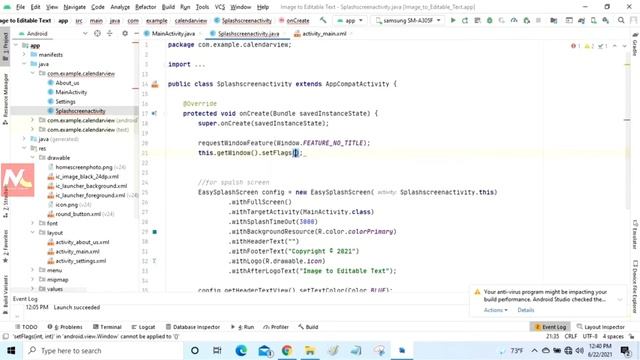Open the File menu
Screen dimensions: 640x360
tap(20, 7)
